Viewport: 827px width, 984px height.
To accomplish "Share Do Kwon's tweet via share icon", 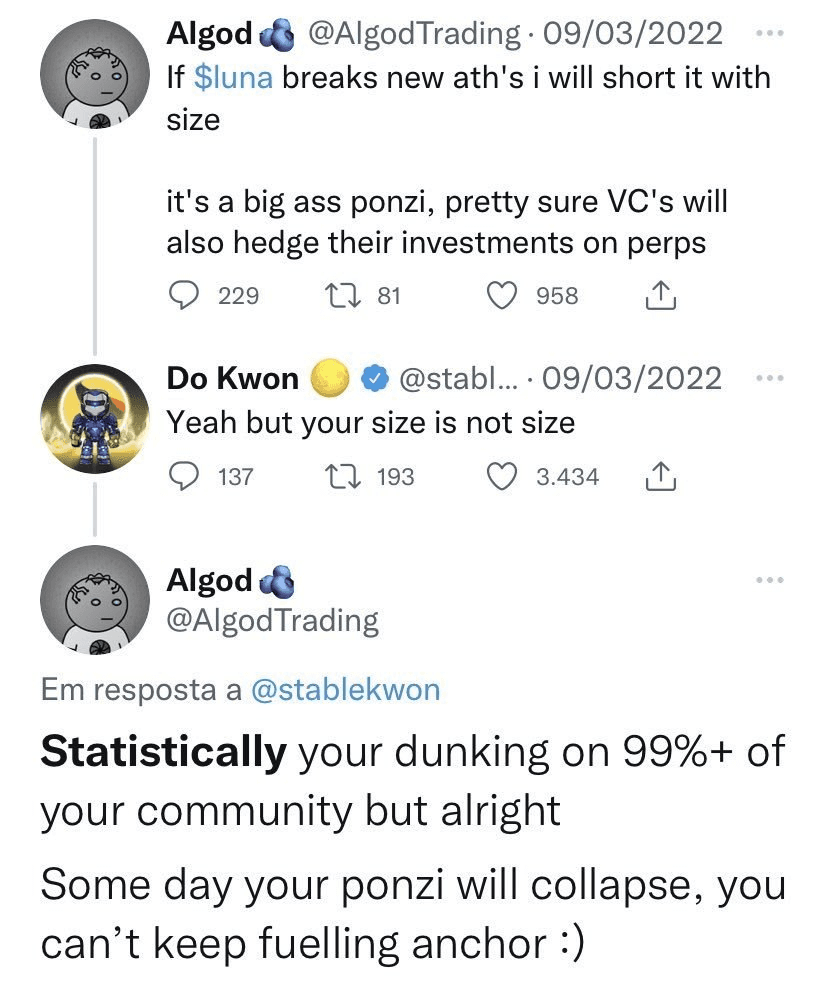I will tap(660, 476).
